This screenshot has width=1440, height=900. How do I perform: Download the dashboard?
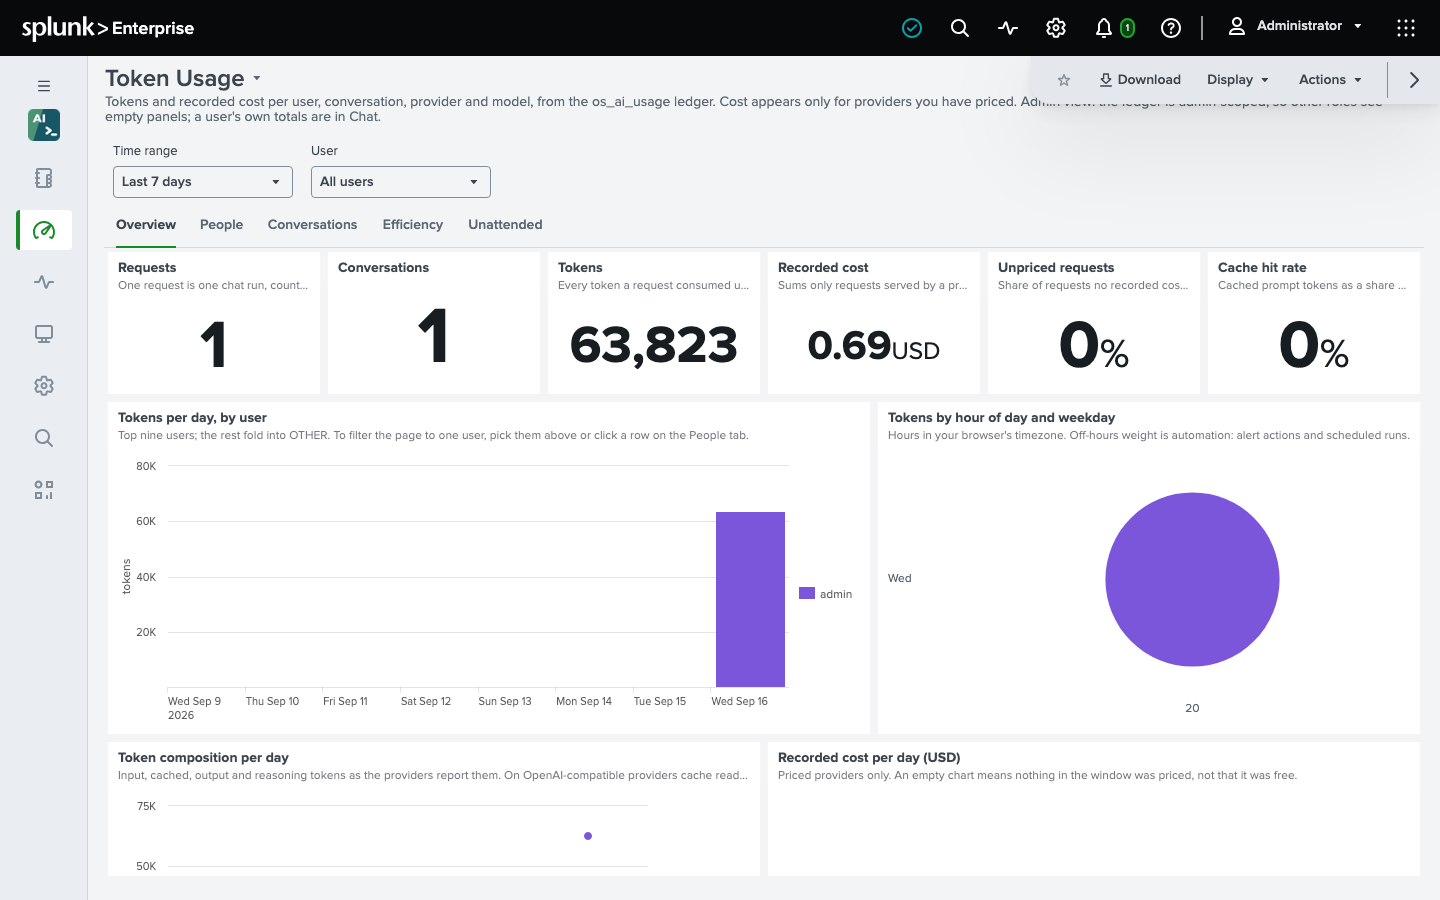point(1140,80)
